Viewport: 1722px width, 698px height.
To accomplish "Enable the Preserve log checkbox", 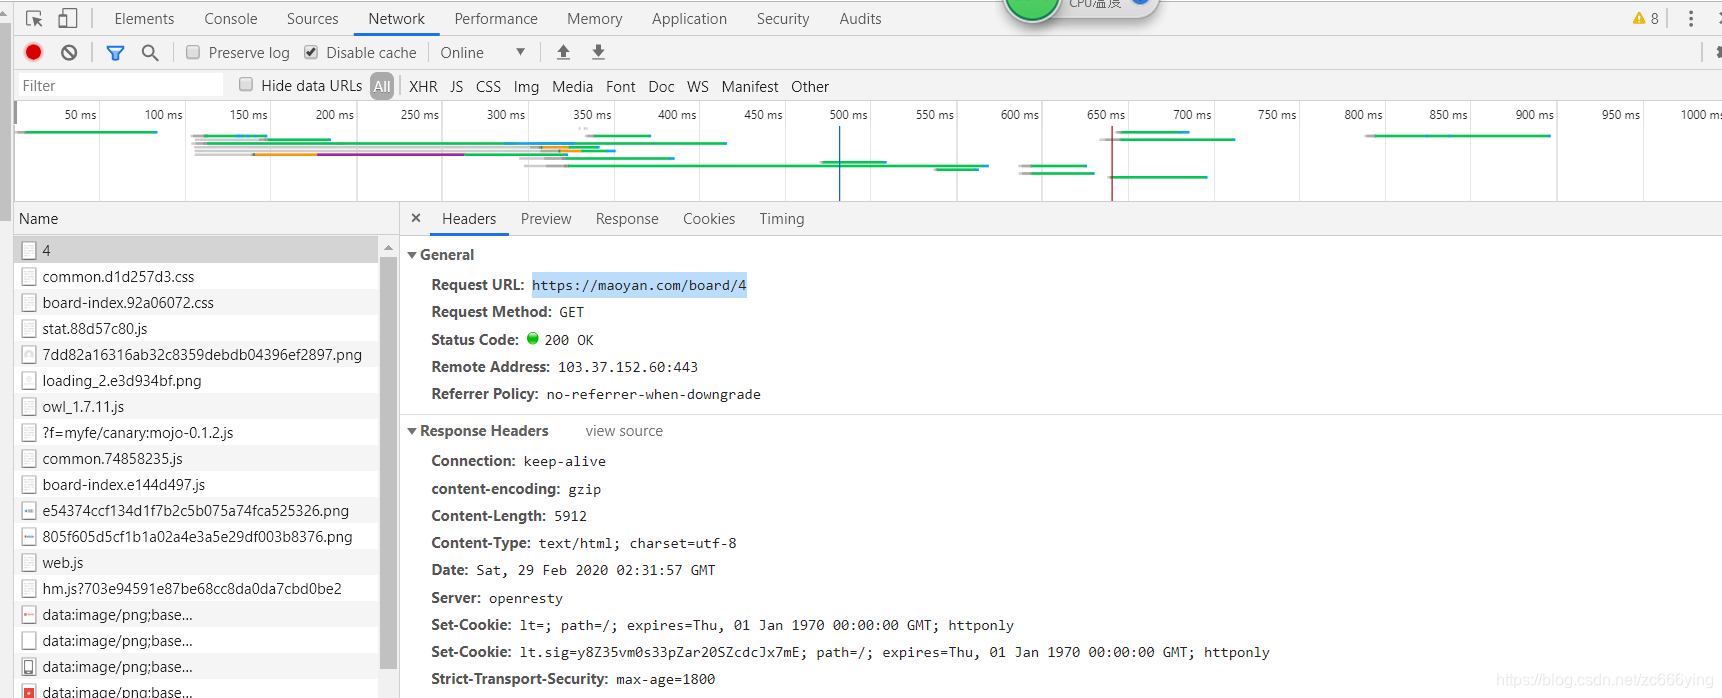I will [x=193, y=52].
